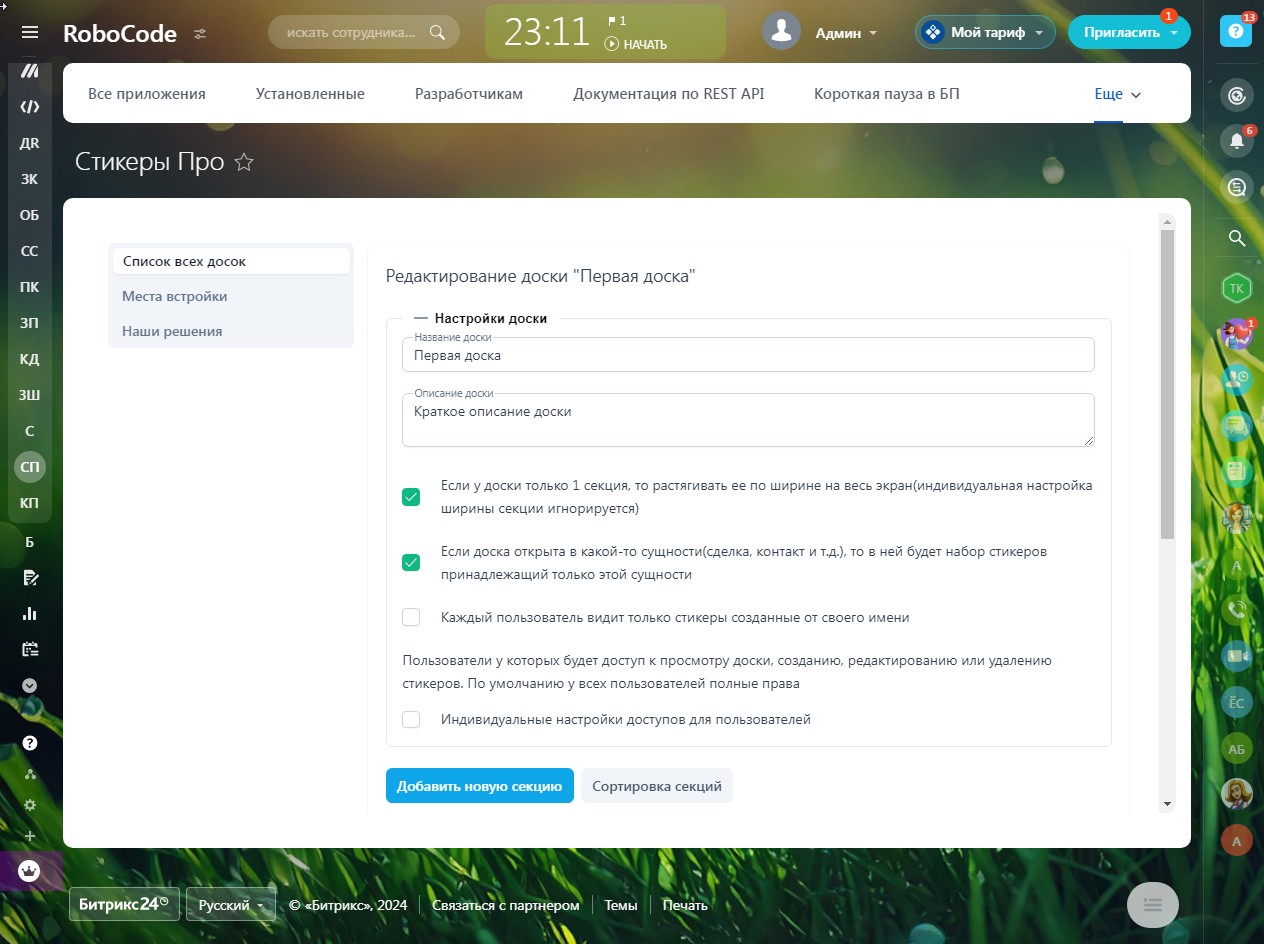The height and width of the screenshot is (944, 1264).
Task: Click the Описание доски text area
Action: (x=748, y=420)
